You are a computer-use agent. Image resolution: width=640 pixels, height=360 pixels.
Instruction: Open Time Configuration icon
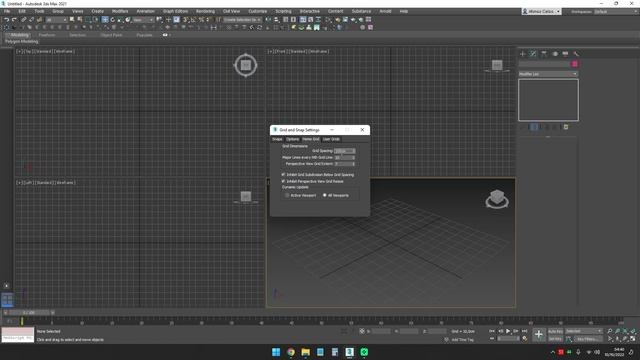[525, 338]
